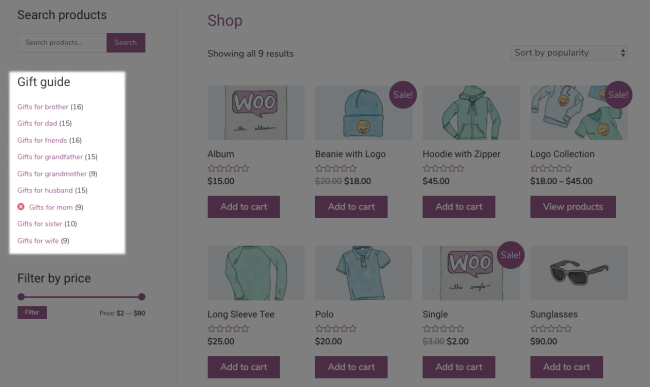Focus the Search products input field

point(62,43)
